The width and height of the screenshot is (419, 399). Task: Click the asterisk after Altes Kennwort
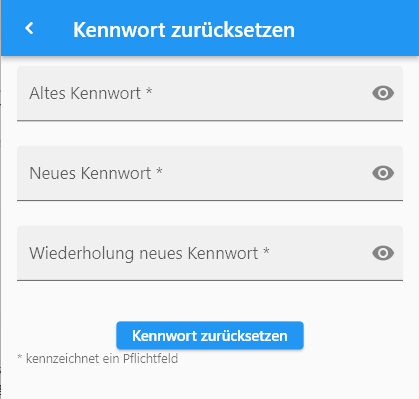149,91
